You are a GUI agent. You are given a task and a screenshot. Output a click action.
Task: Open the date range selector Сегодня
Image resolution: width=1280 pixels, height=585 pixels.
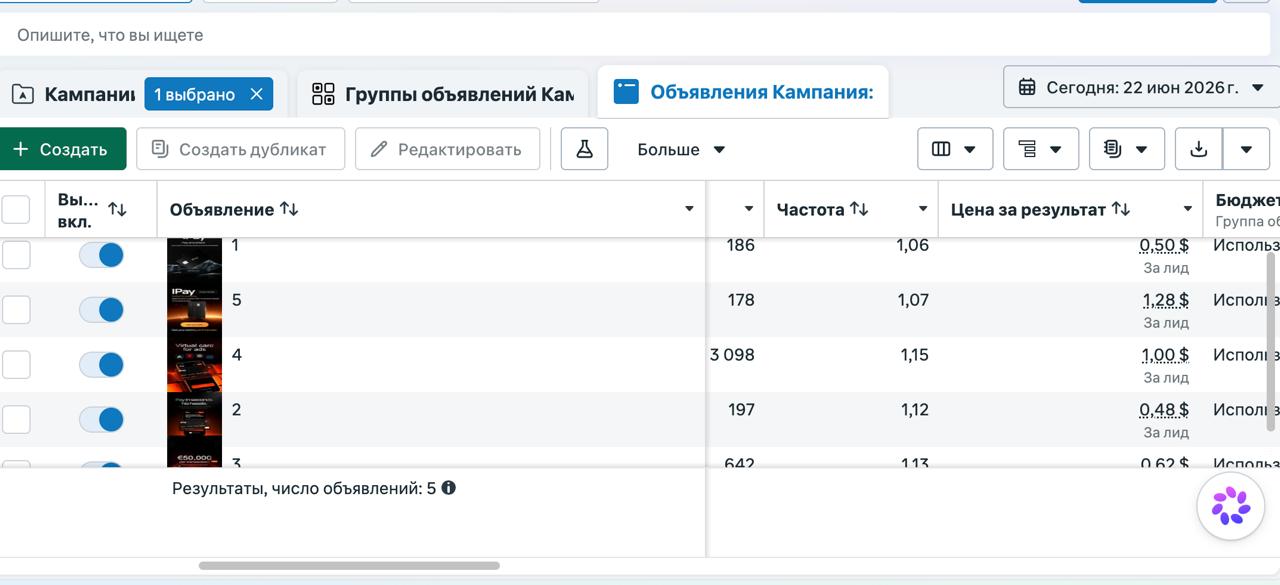coord(1141,87)
